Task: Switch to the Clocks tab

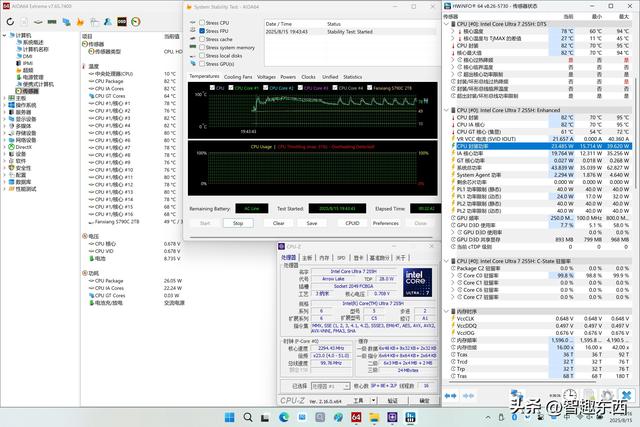Action: (x=309, y=77)
